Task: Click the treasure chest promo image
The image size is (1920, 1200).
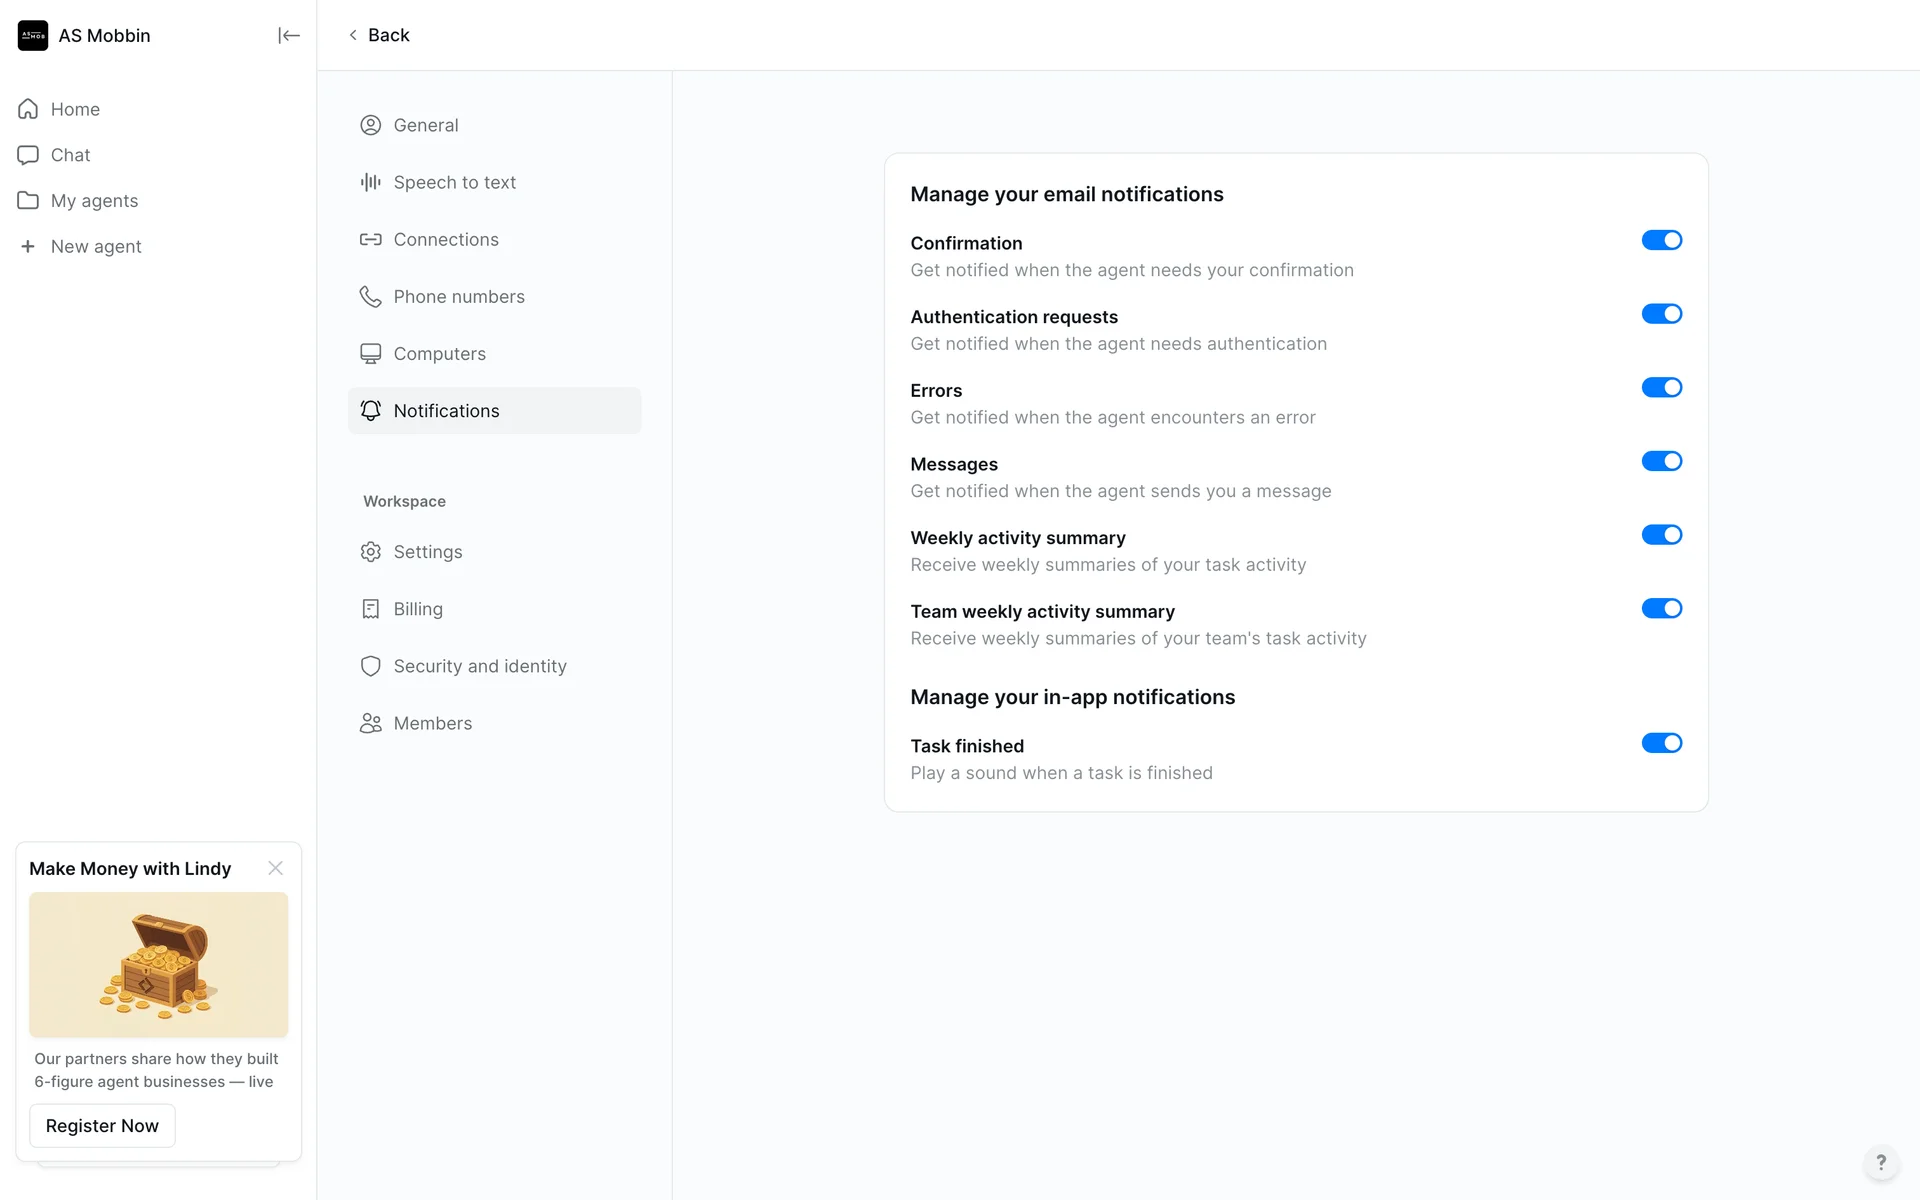Action: coord(158,964)
